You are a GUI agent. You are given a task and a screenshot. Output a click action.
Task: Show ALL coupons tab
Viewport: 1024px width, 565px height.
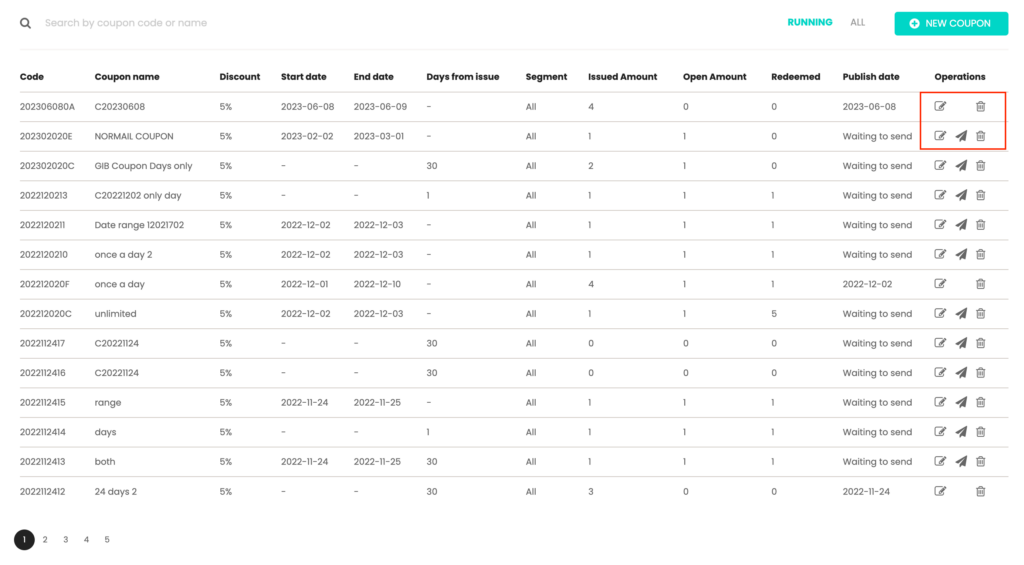pos(857,22)
